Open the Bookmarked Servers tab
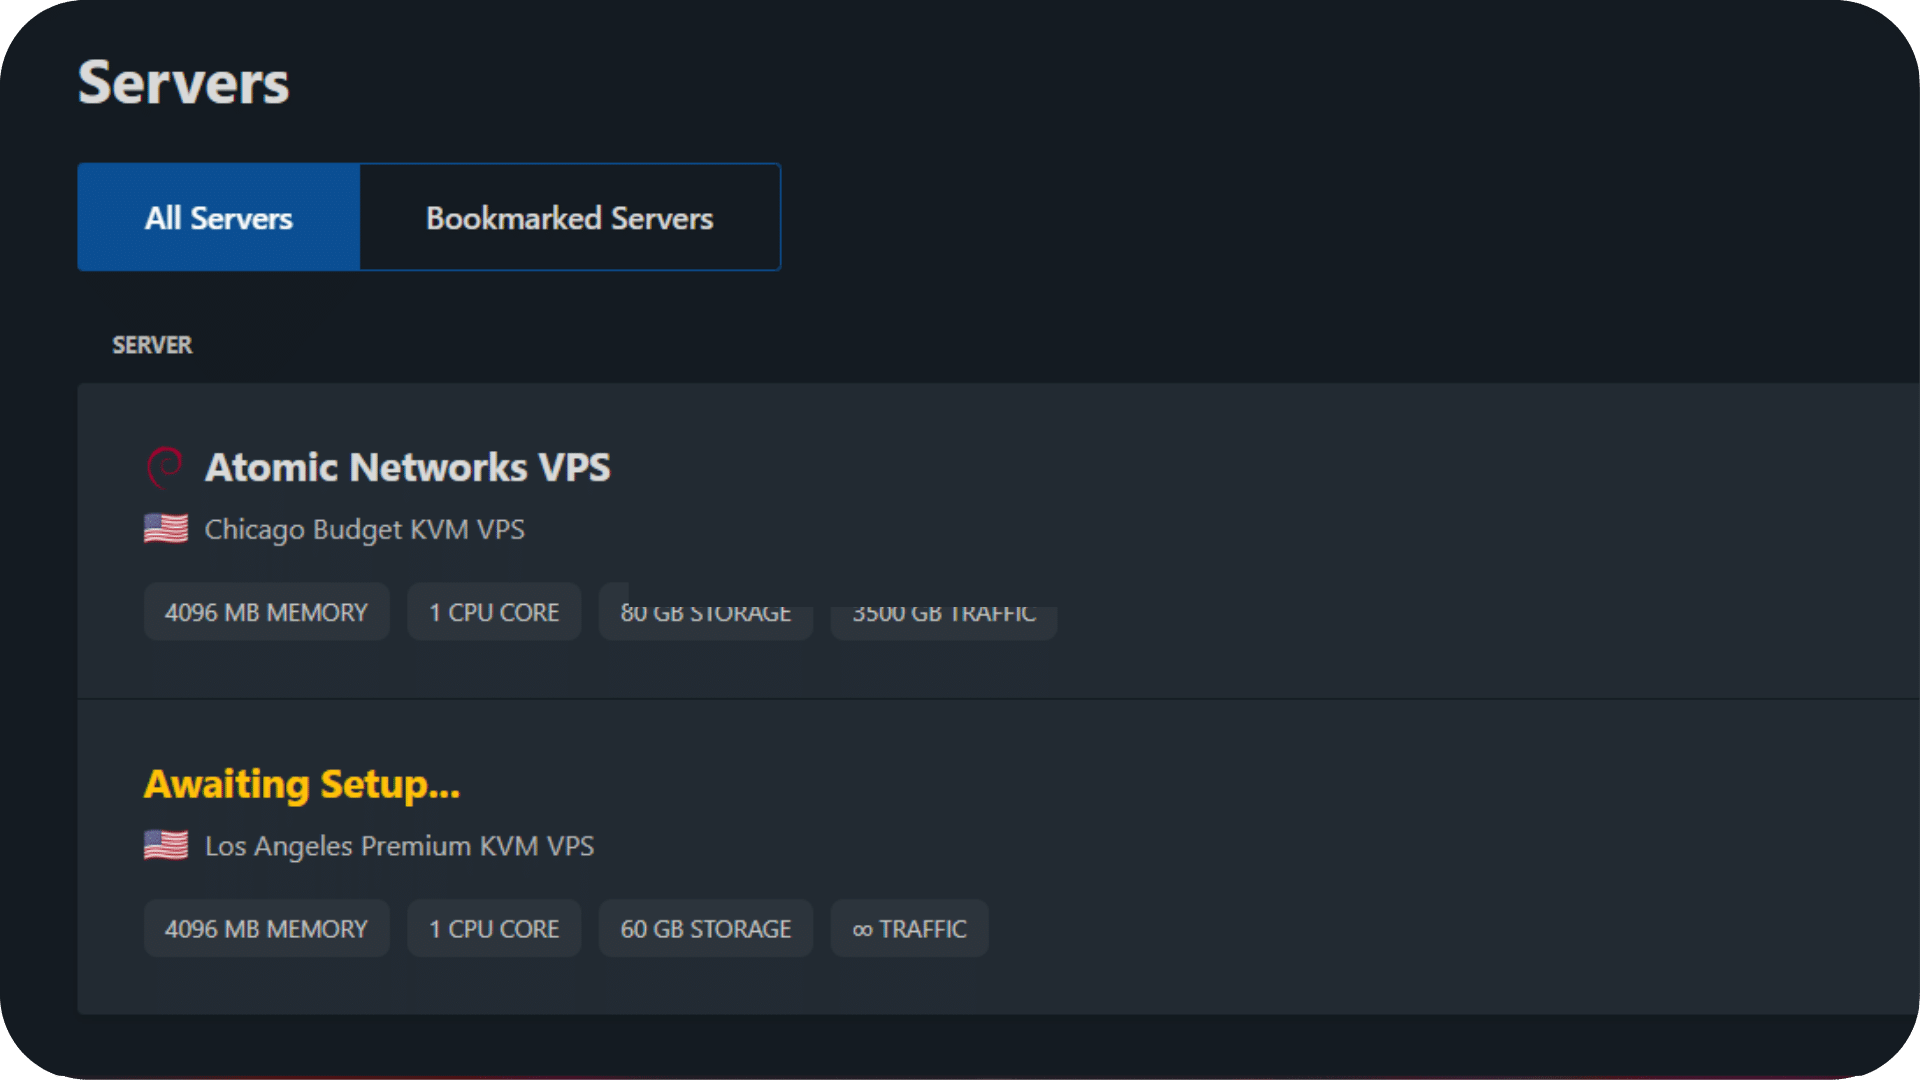This screenshot has height=1080, width=1920. [569, 217]
